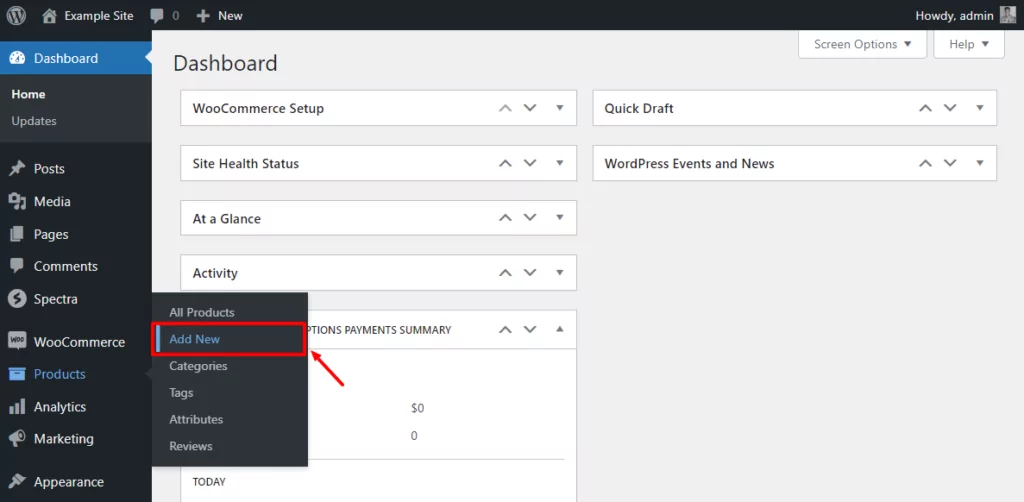Choose Categories from the Products flyout
This screenshot has width=1024, height=502.
[198, 366]
